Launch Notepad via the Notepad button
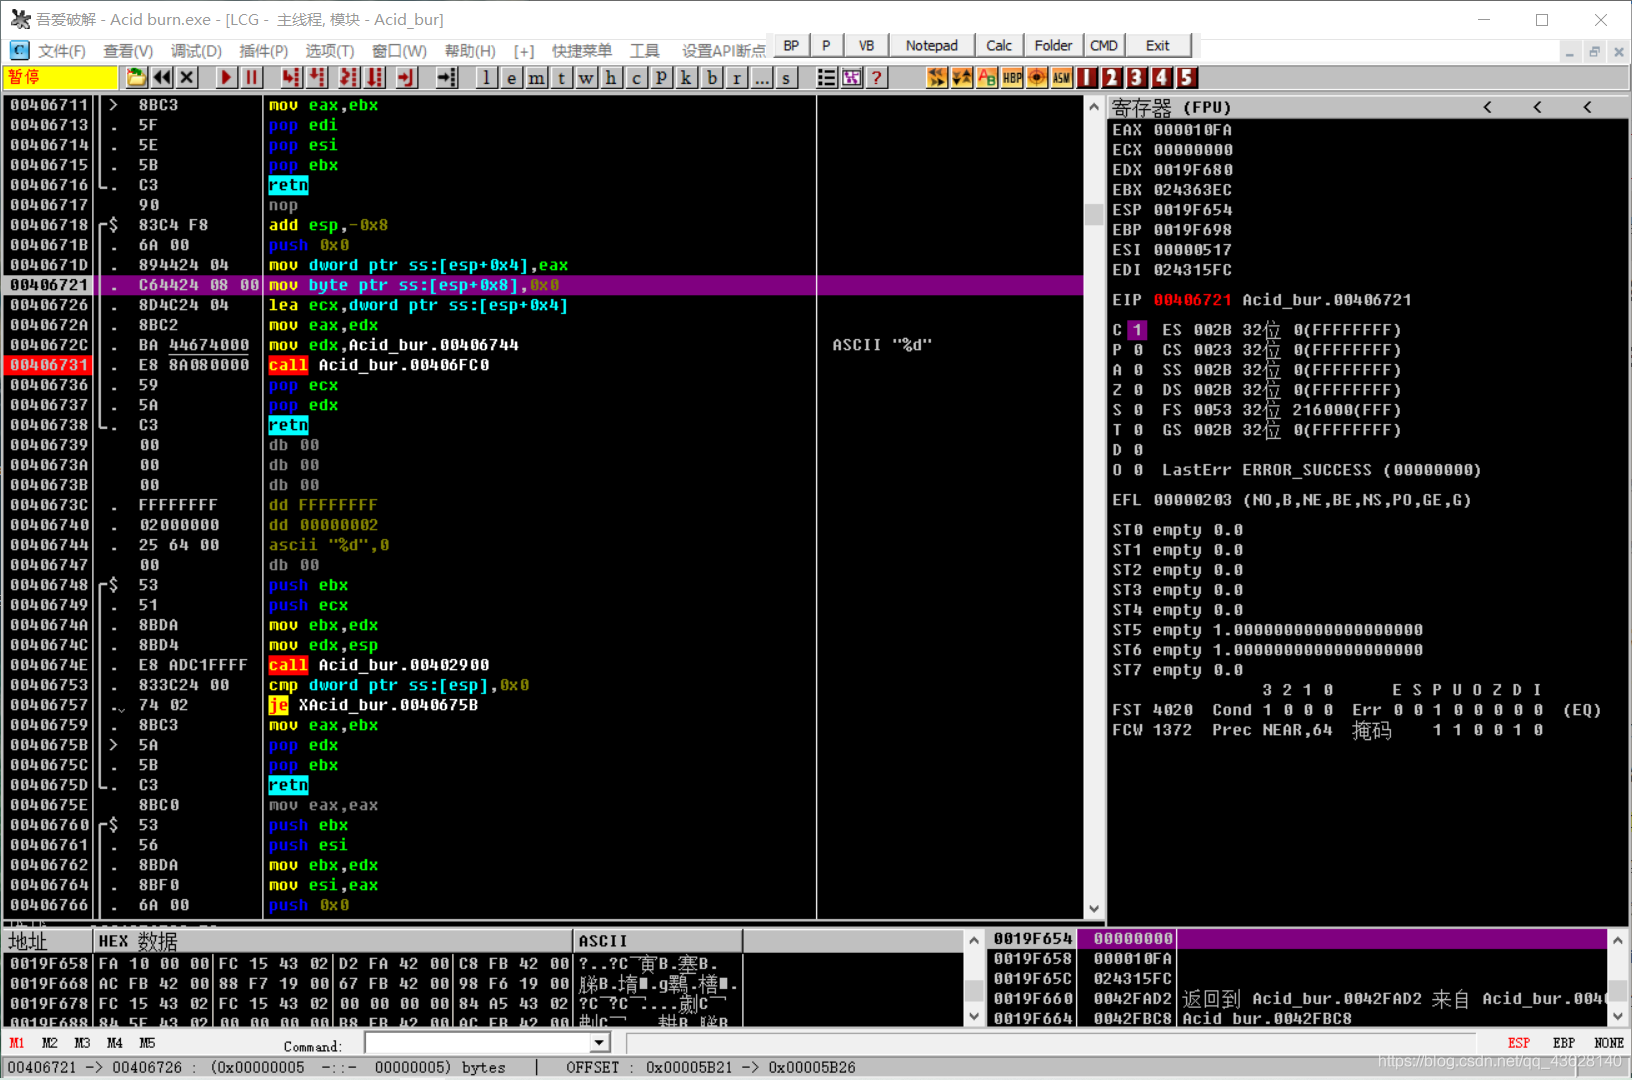This screenshot has height=1080, width=1632. point(931,46)
